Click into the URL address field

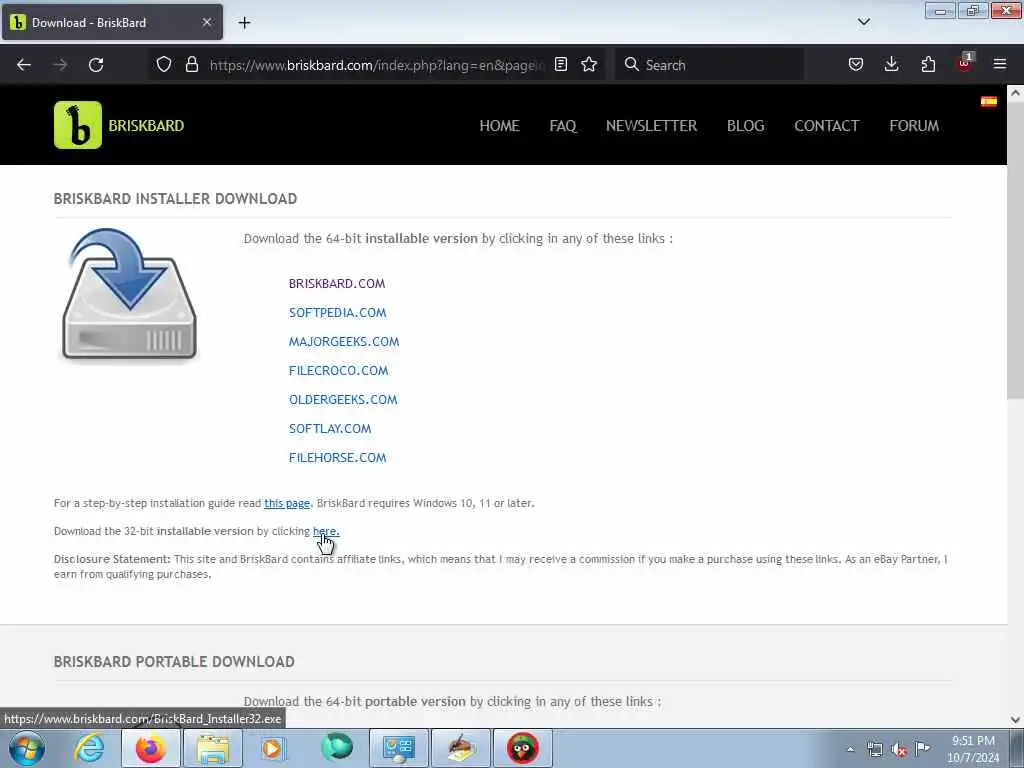pyautogui.click(x=376, y=65)
